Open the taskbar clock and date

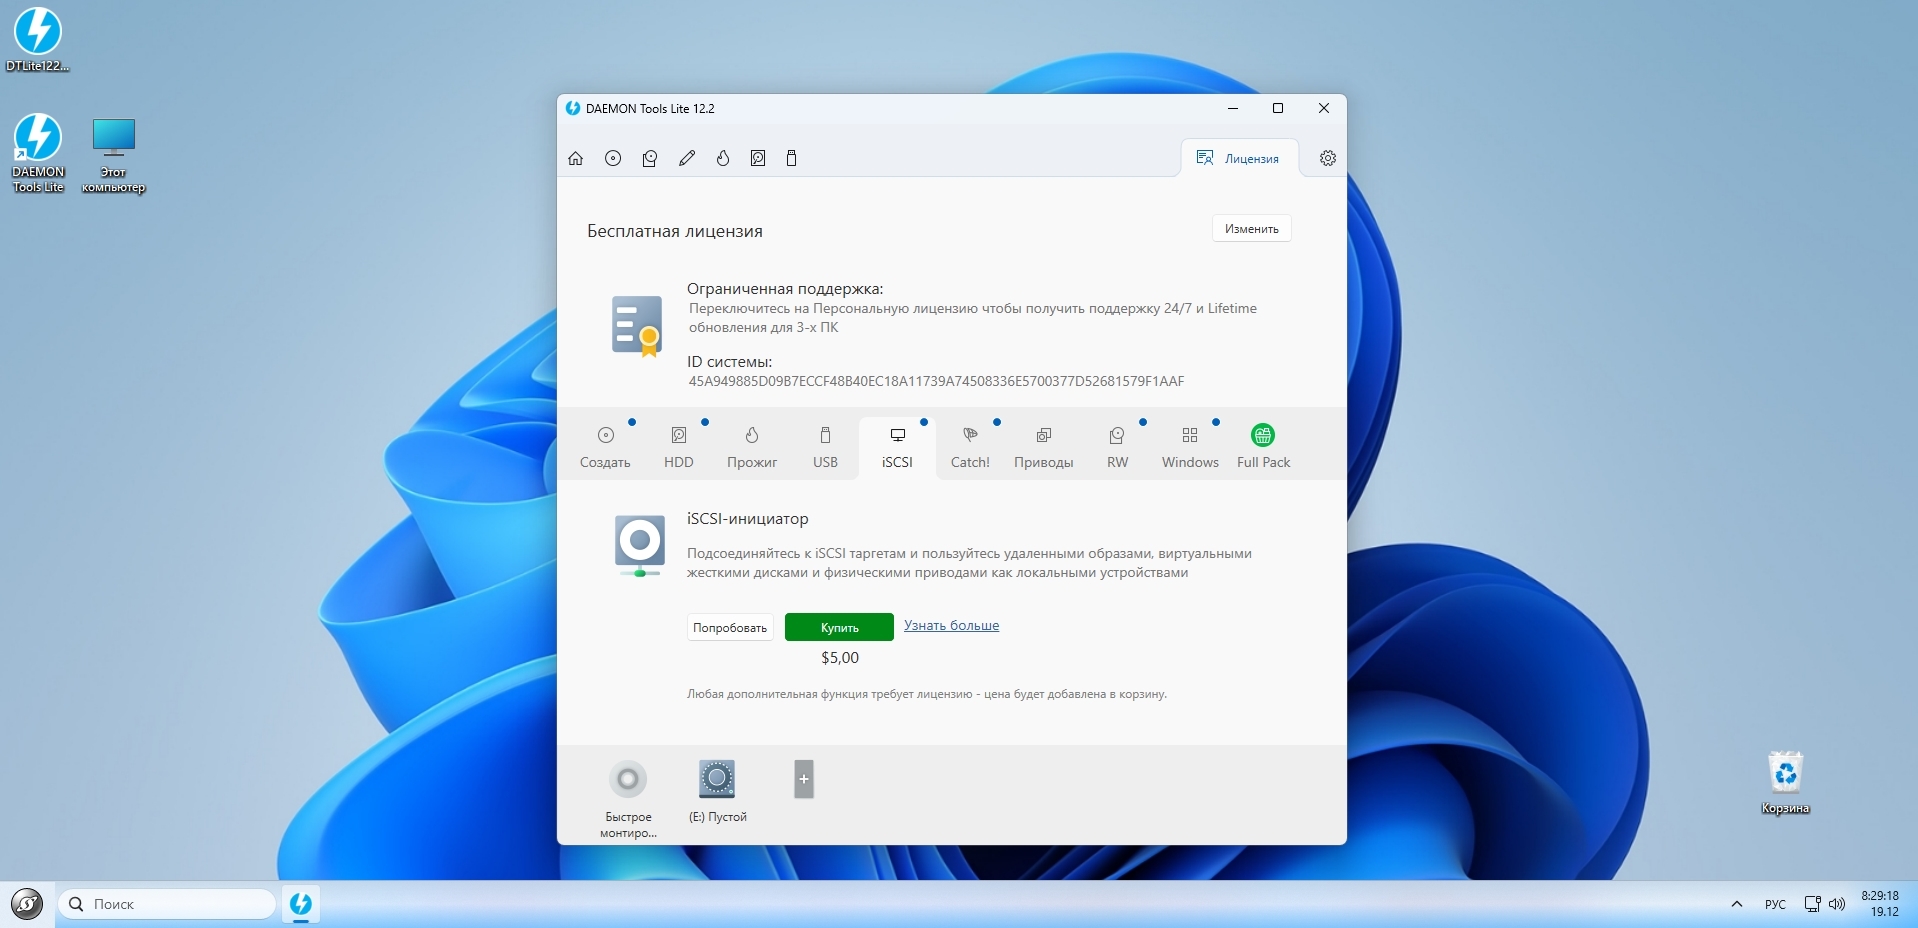click(1880, 904)
